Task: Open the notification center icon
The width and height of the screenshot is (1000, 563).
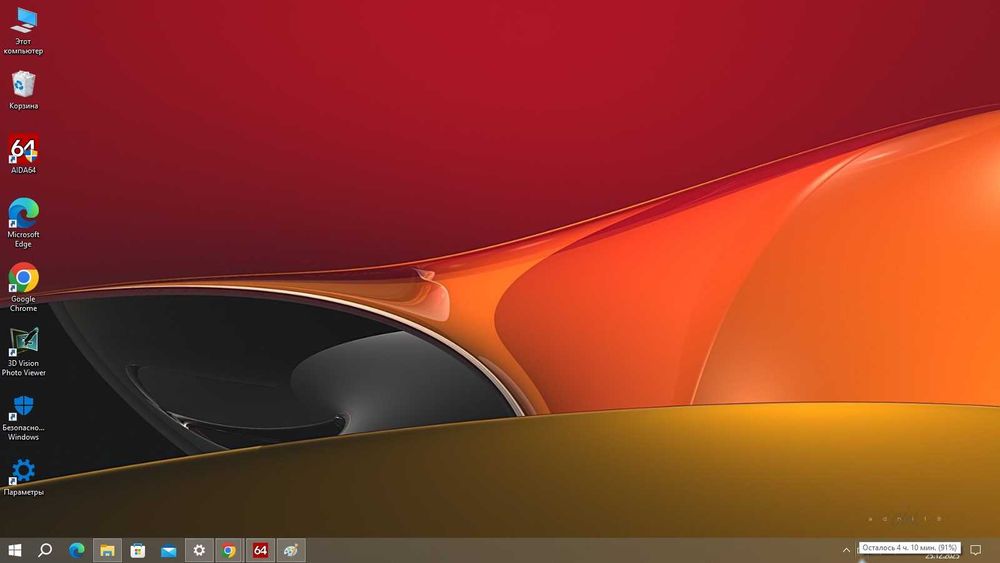Action: pyautogui.click(x=976, y=550)
